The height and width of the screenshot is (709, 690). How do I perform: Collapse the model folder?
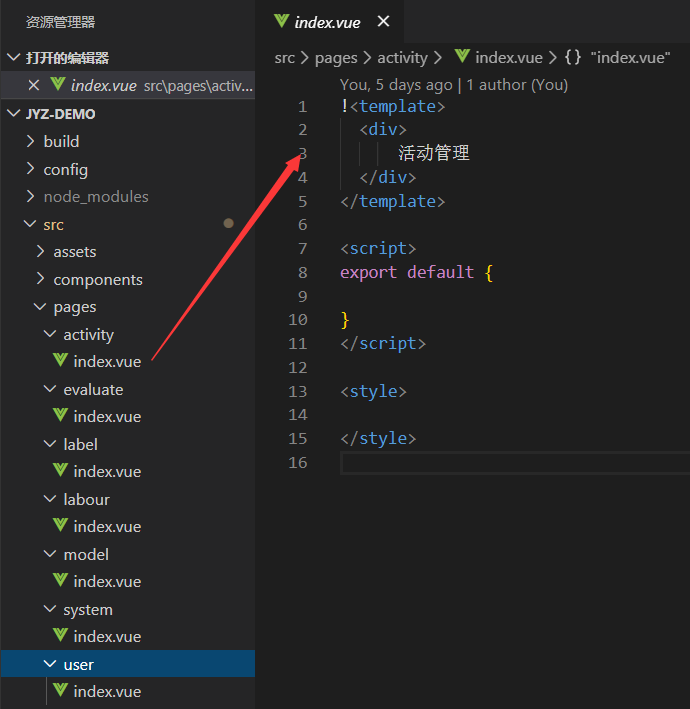point(50,554)
